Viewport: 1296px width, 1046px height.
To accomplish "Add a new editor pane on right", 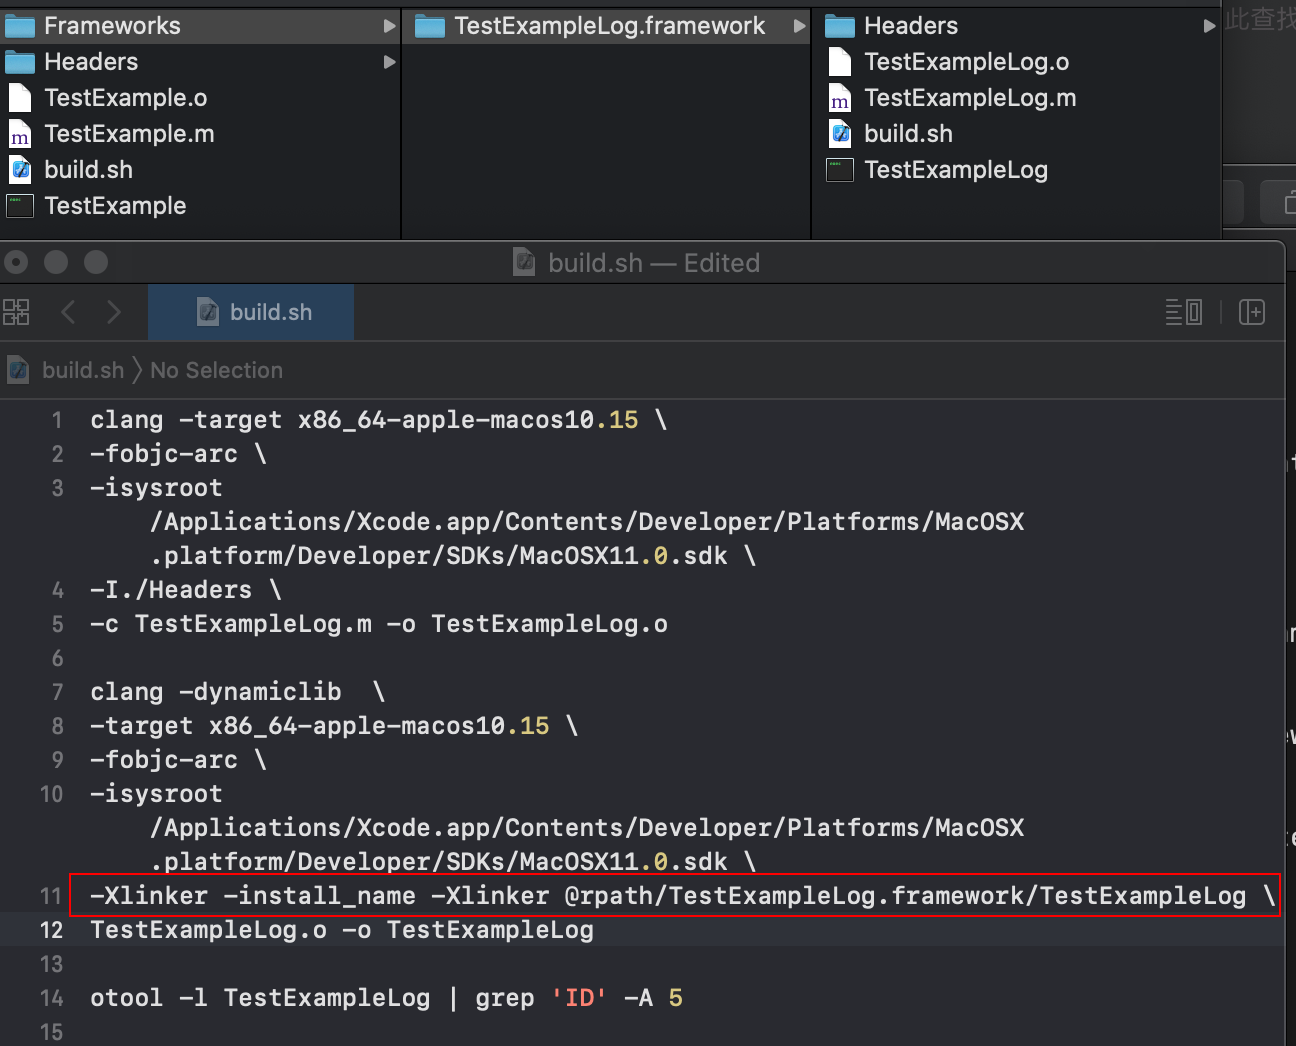I will tap(1252, 312).
